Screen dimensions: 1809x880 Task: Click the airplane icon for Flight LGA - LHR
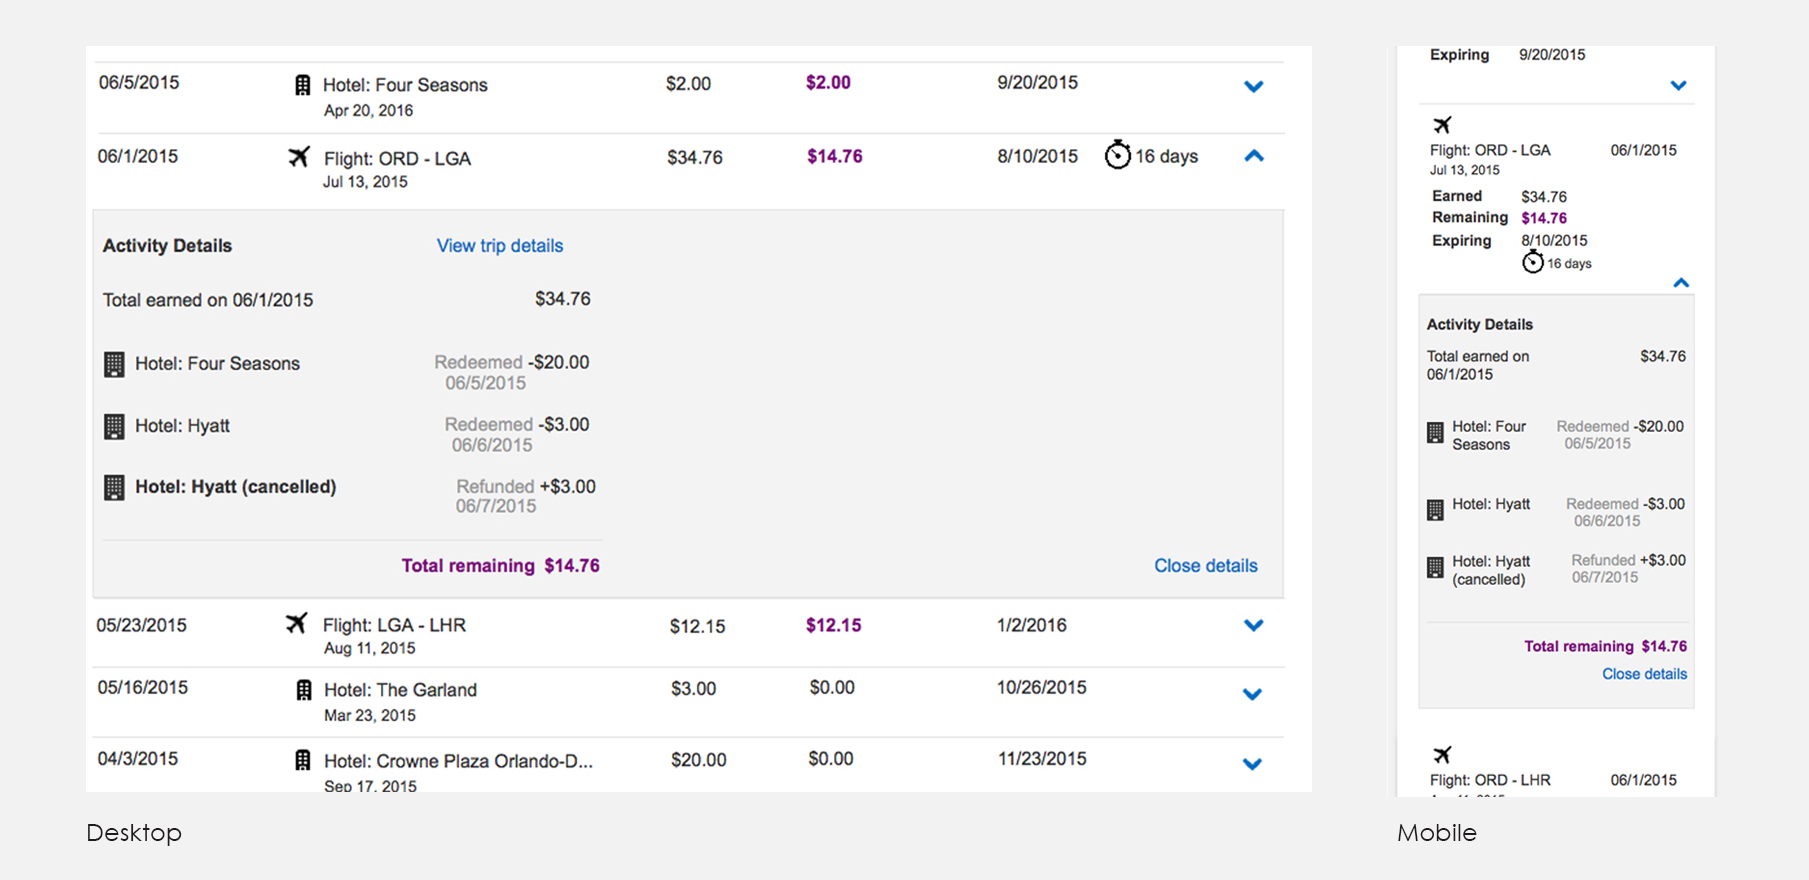pos(296,623)
